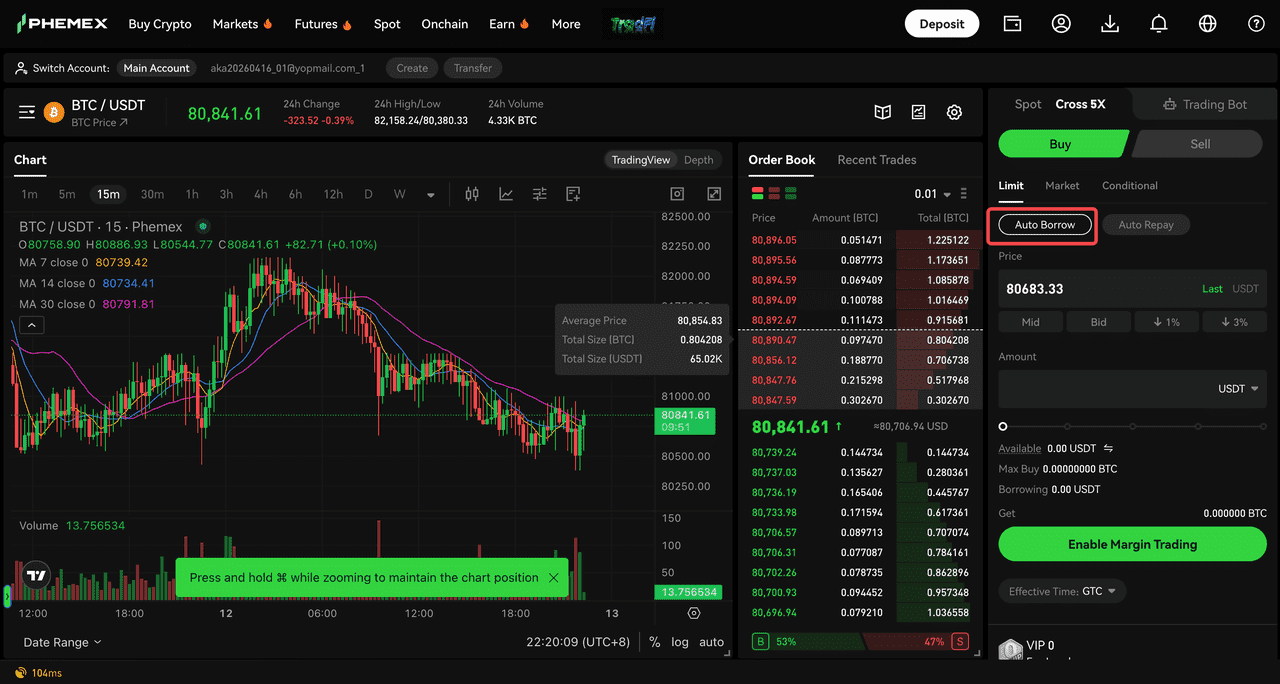Image resolution: width=1280 pixels, height=684 pixels.
Task: Click the amount percentage slider handle
Action: (x=1003, y=426)
